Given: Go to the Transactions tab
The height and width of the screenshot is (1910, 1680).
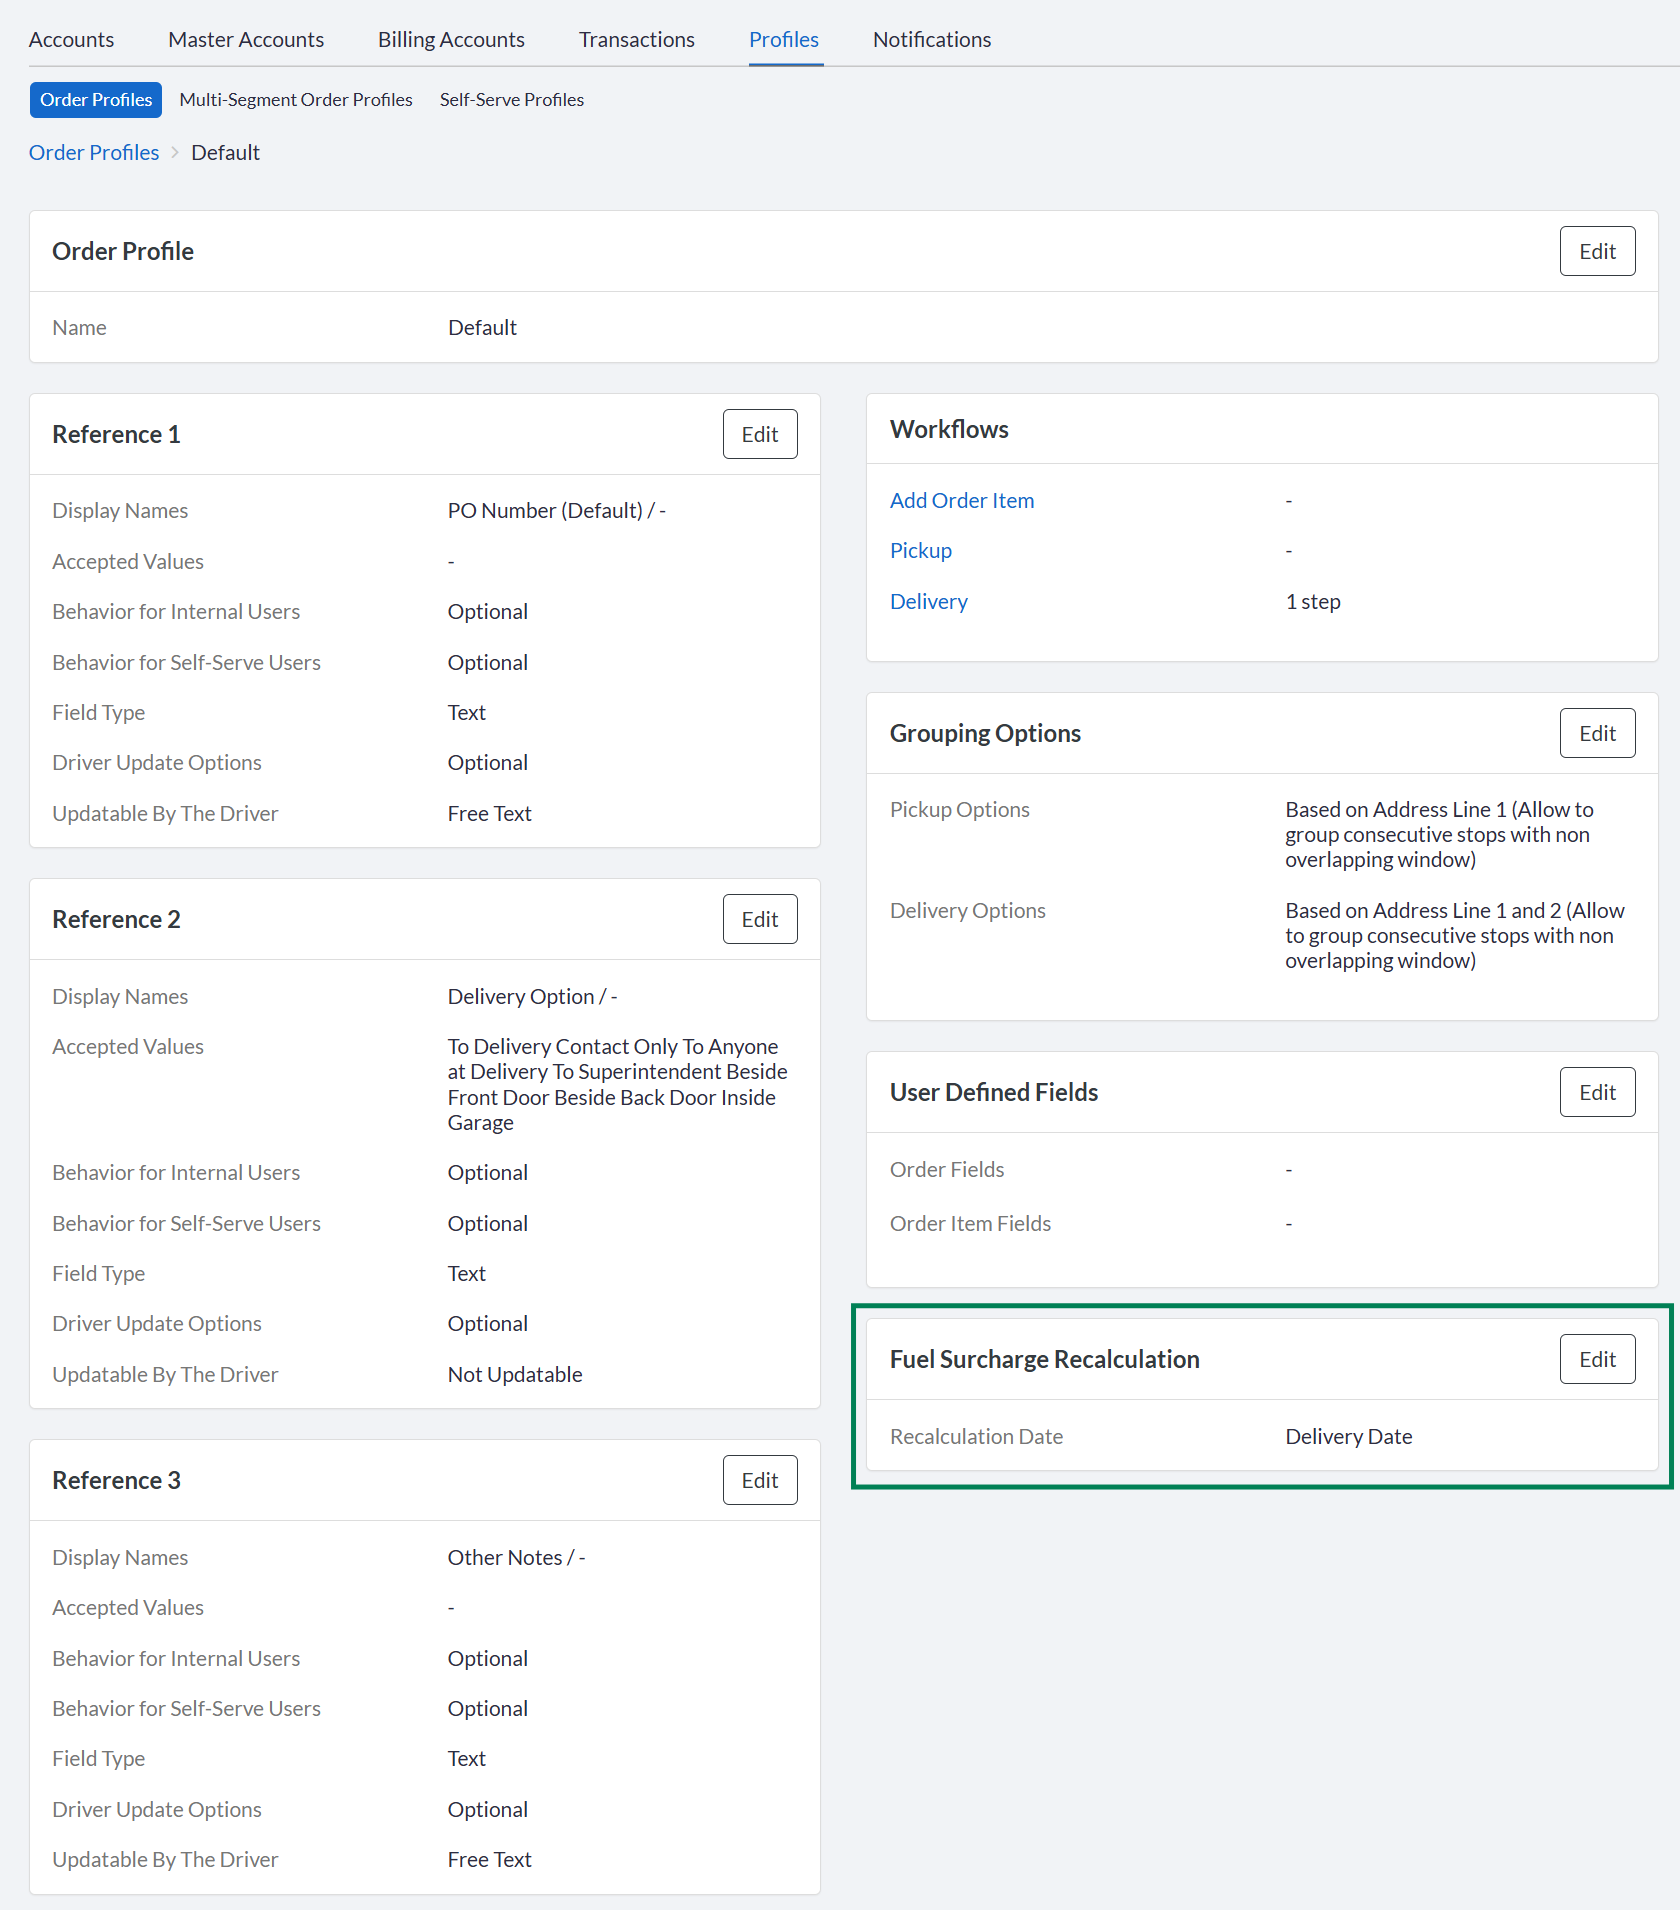Looking at the screenshot, I should point(636,39).
